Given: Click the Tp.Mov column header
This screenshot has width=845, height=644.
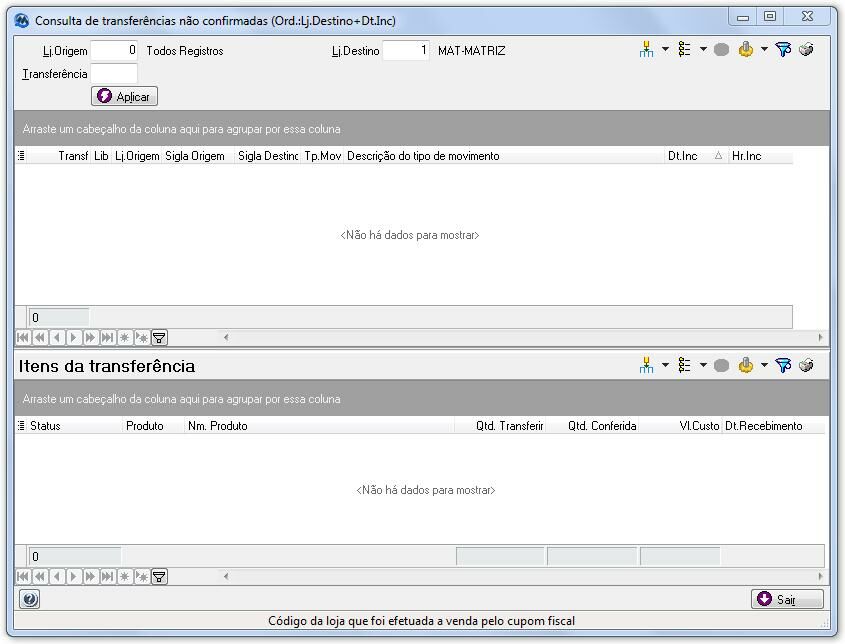Looking at the screenshot, I should pos(322,156).
